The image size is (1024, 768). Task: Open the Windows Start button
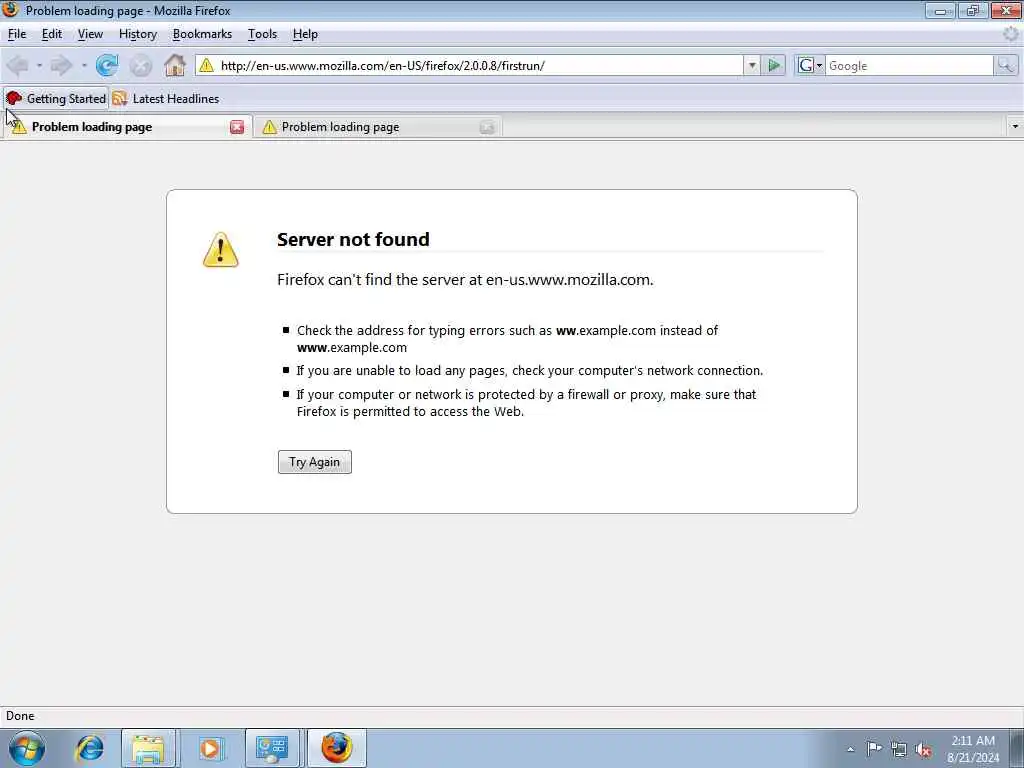click(27, 748)
